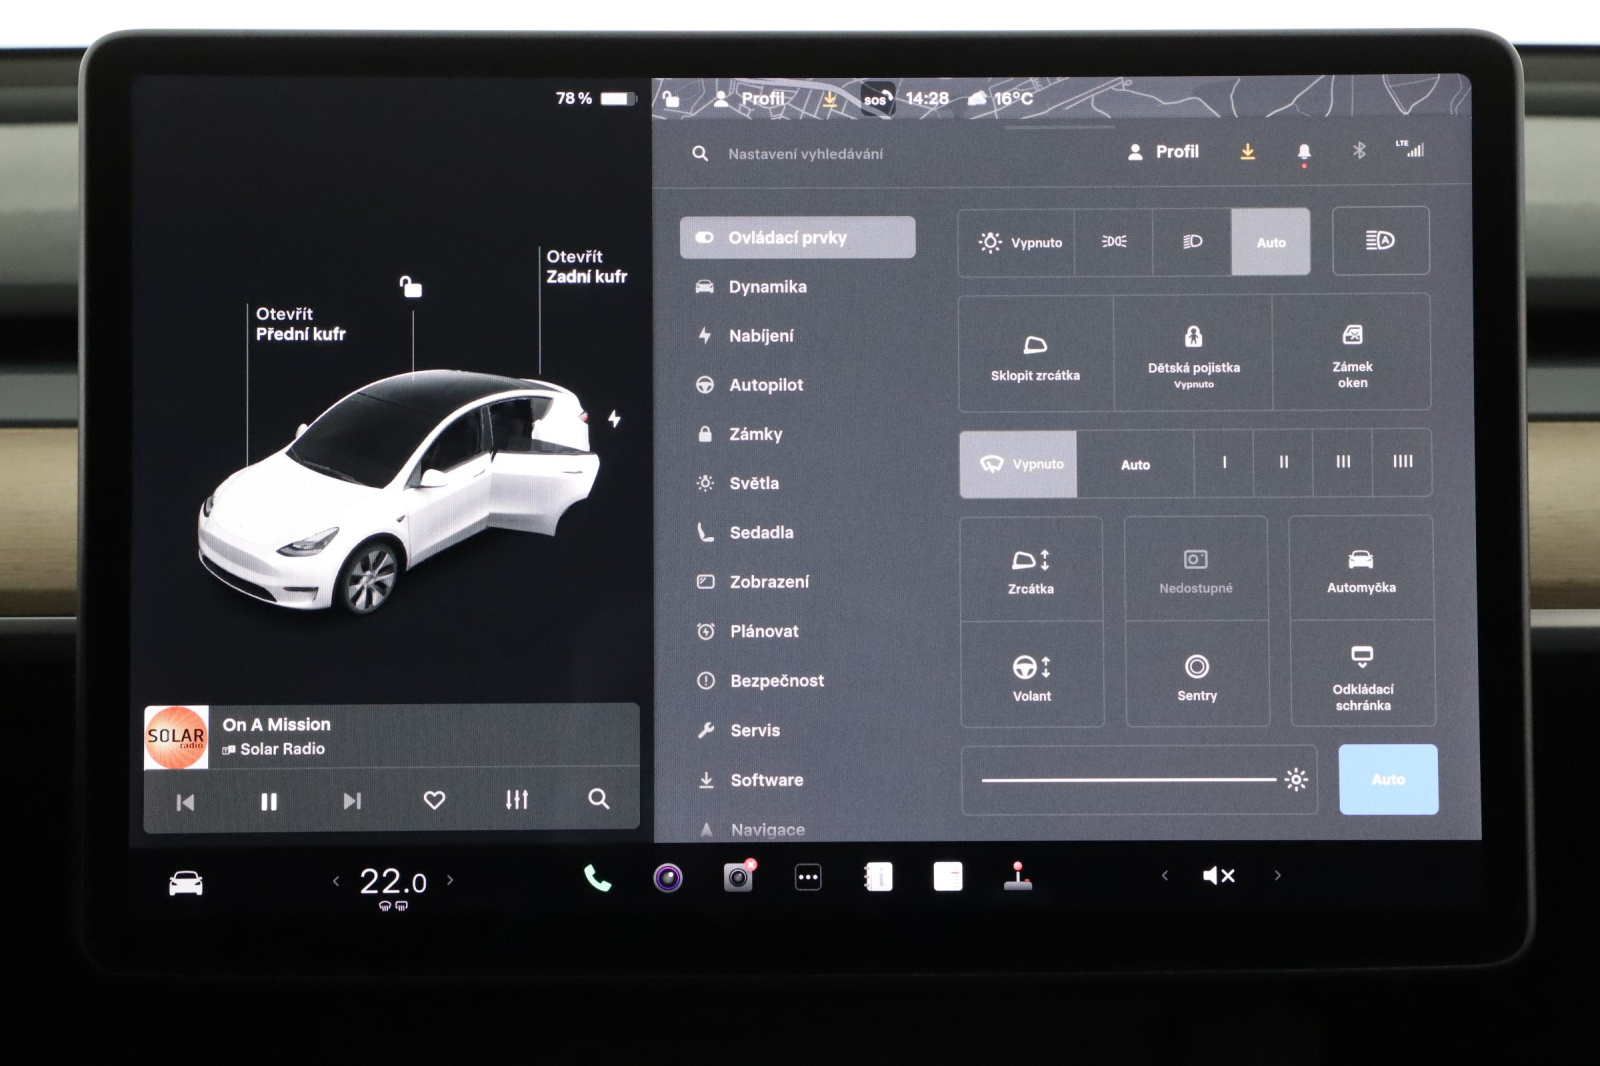
Task: Select Zámky in the settings menu
Action: coord(755,434)
